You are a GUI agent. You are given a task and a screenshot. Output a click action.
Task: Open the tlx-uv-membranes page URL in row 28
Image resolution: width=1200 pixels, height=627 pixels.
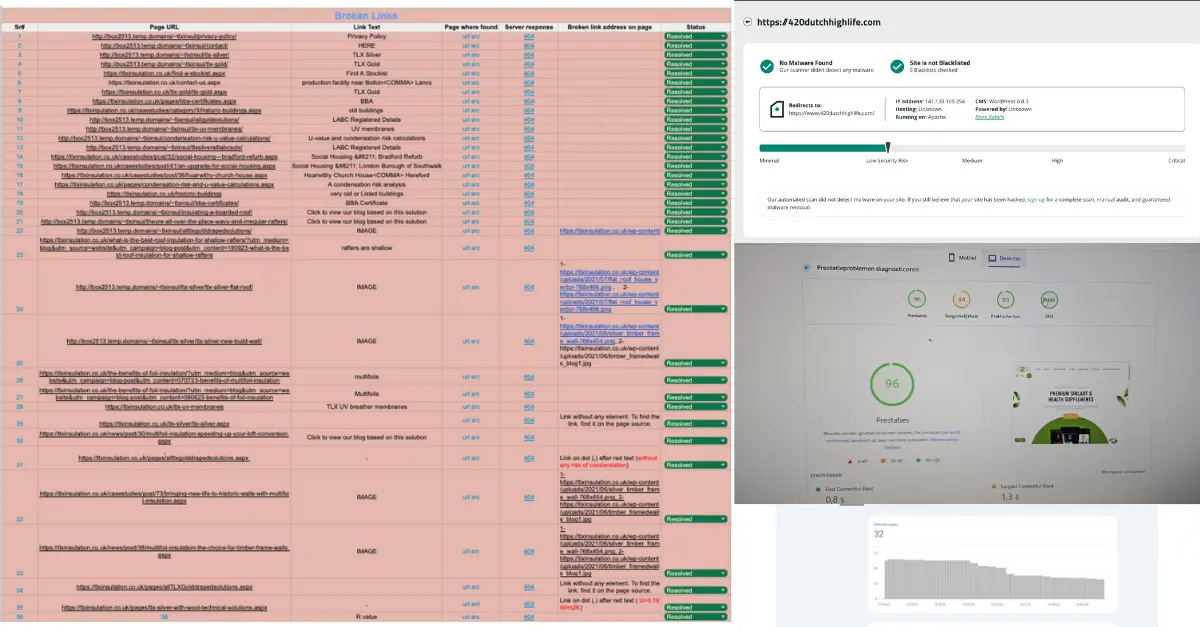[x=164, y=407]
